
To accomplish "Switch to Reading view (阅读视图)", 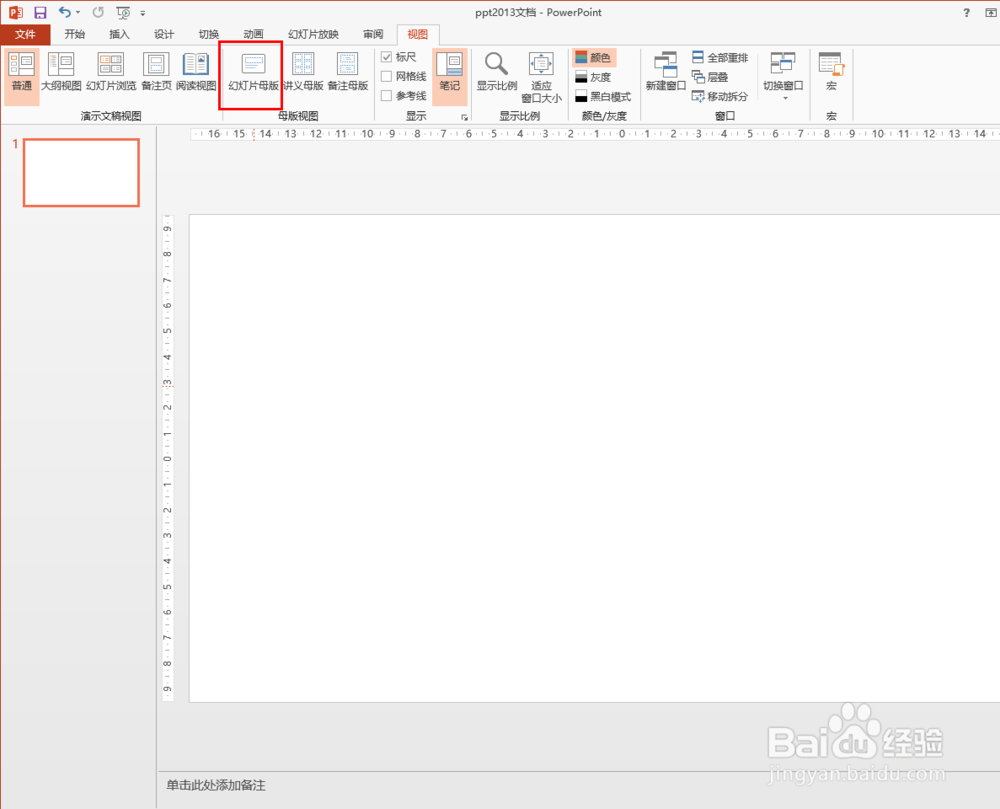I will point(196,72).
